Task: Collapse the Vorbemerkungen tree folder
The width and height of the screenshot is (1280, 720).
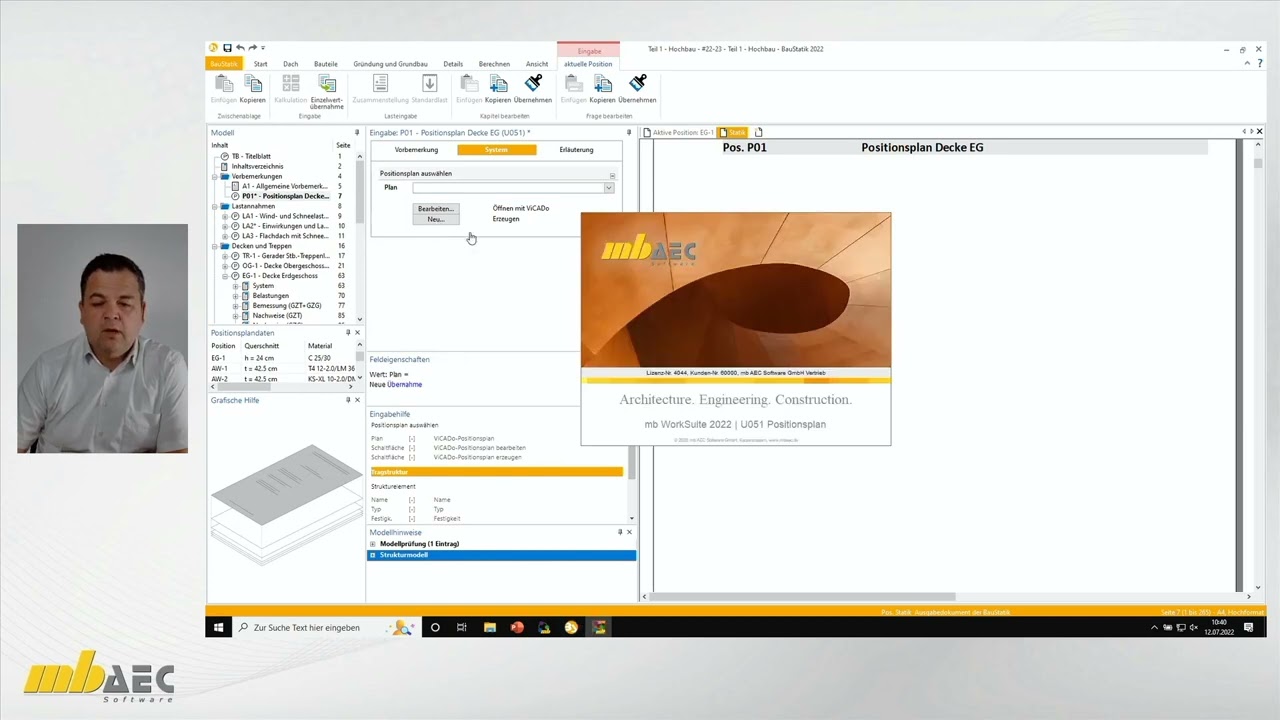Action: [x=215, y=177]
